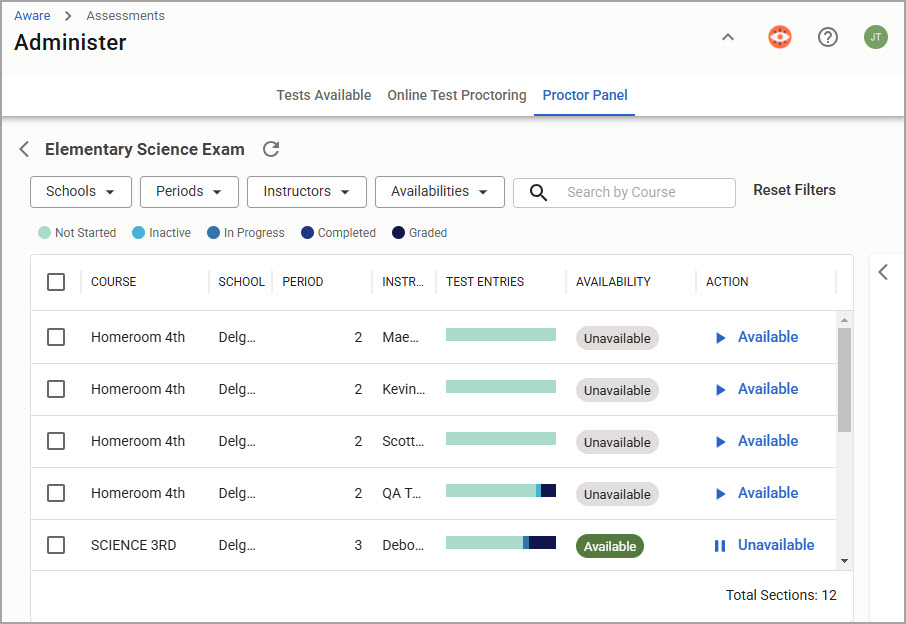
Task: Click test entries bar for SCIENCE 3RD row
Action: click(501, 543)
